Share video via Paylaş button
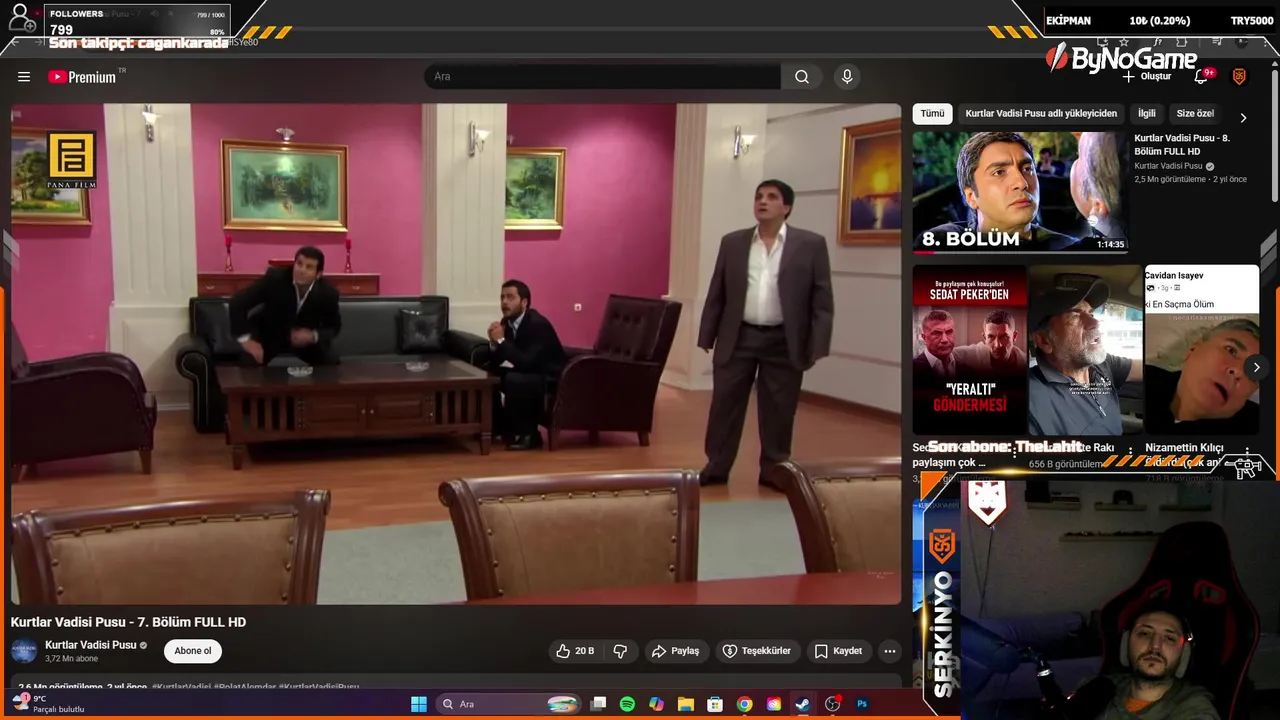1280x720 pixels. point(675,651)
